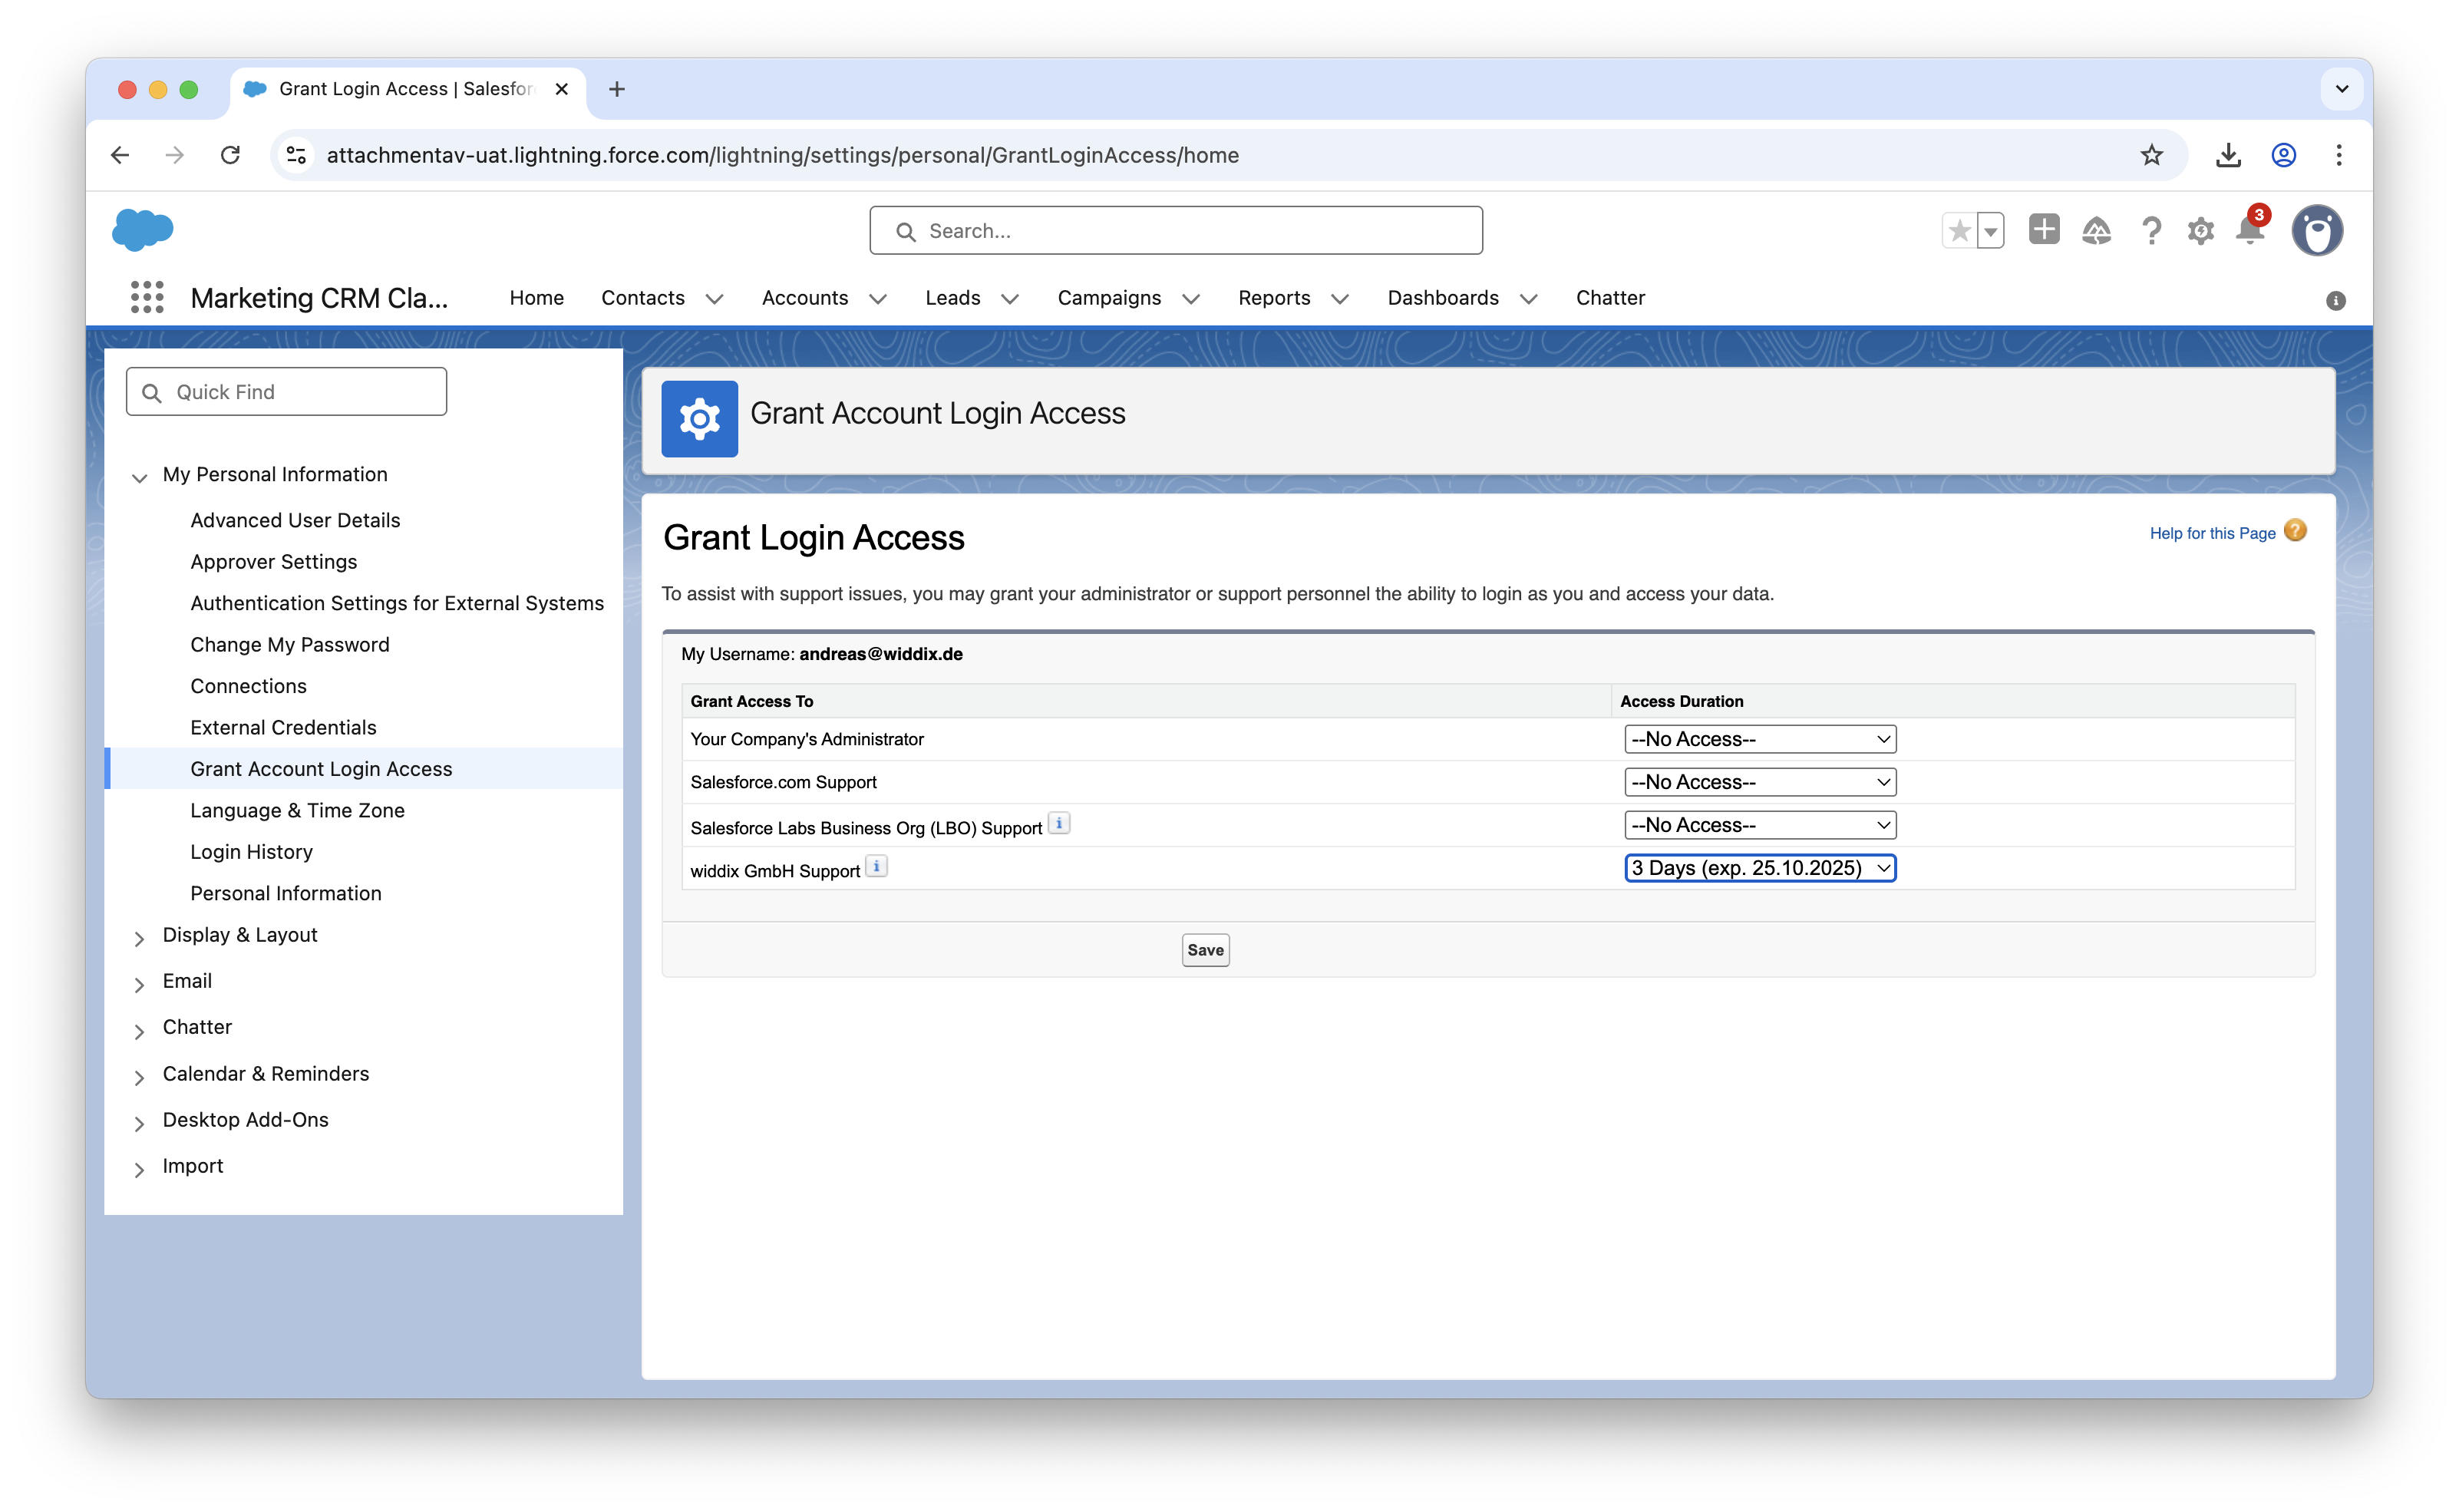Click the Favorites star icon
The height and width of the screenshot is (1512, 2459).
coord(1959,231)
